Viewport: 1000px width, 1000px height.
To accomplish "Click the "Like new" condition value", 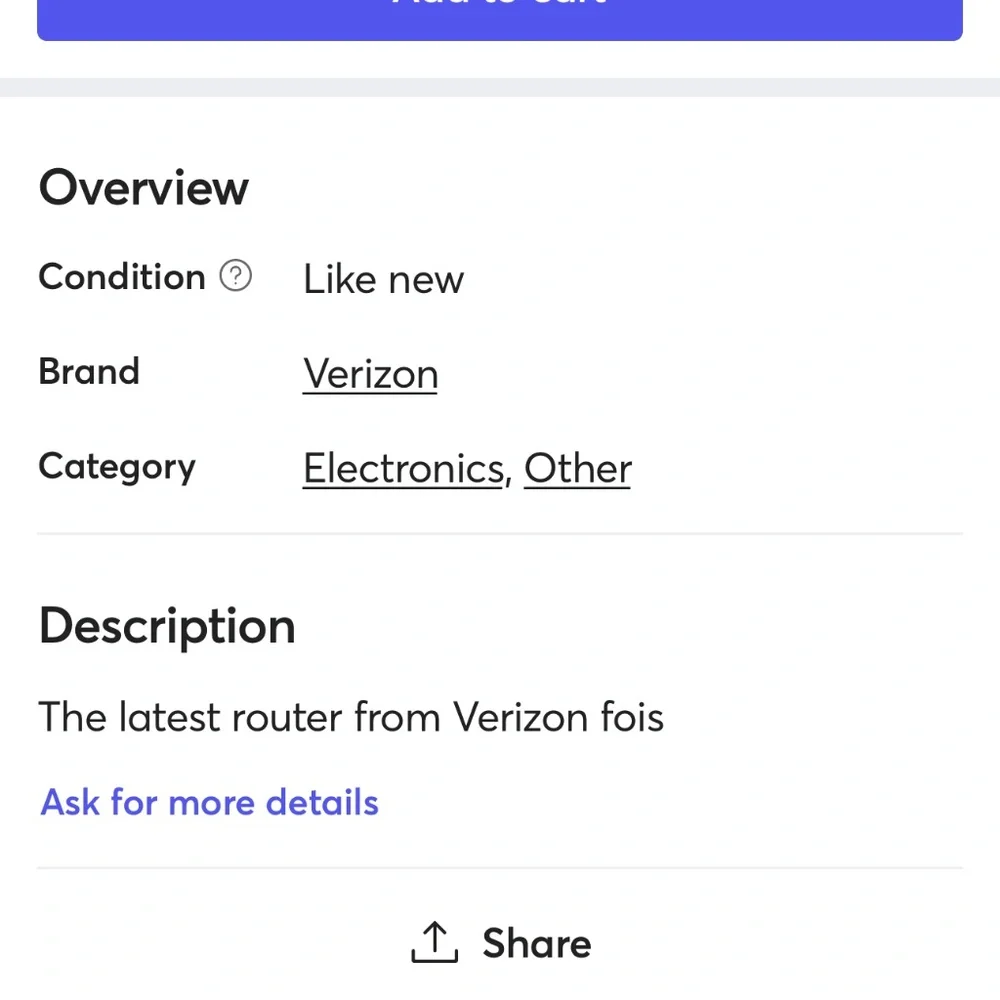I will 383,279.
